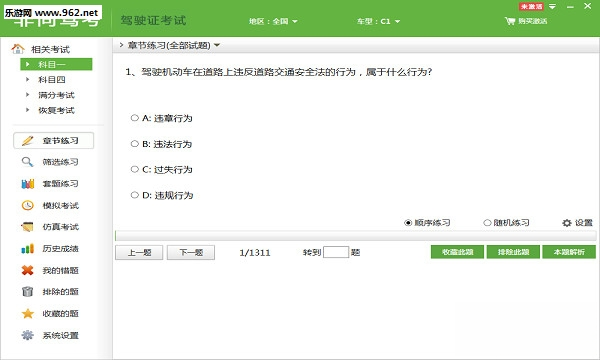This screenshot has width=600, height=360.
Task: Click the pencil icon for 章节练习
Action: [28, 140]
